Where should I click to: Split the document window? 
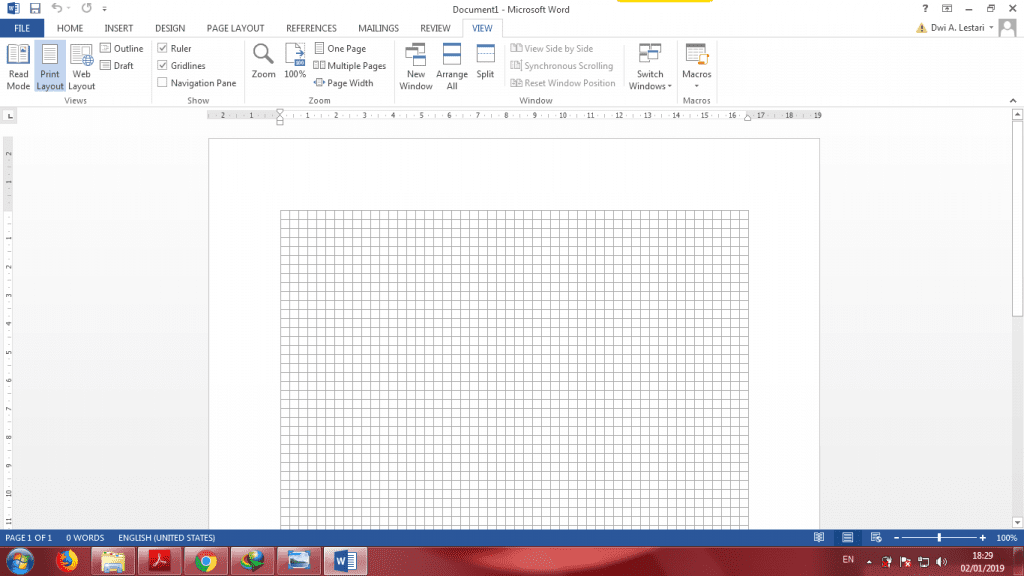[485, 61]
